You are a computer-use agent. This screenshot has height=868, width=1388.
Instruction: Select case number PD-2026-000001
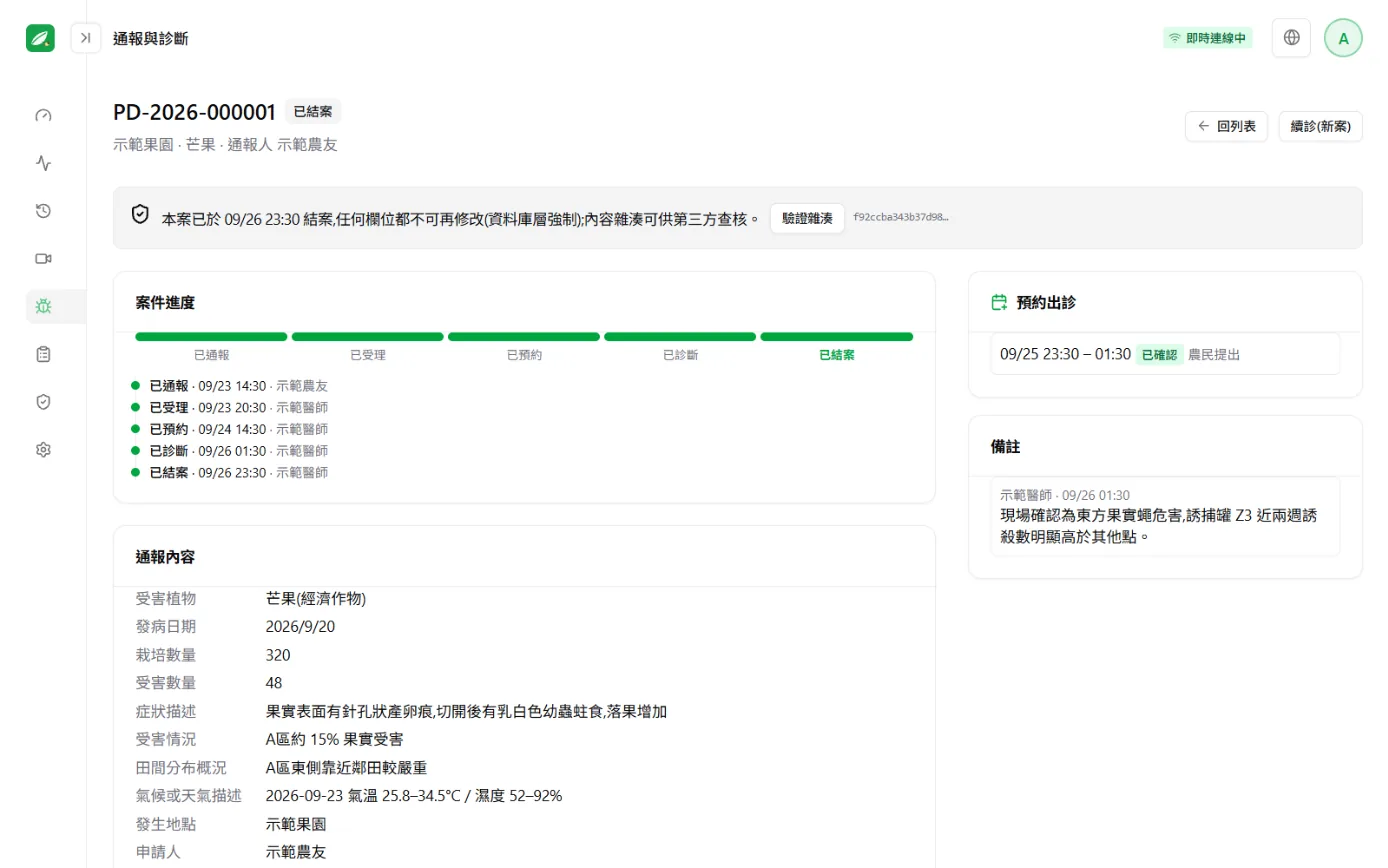195,112
